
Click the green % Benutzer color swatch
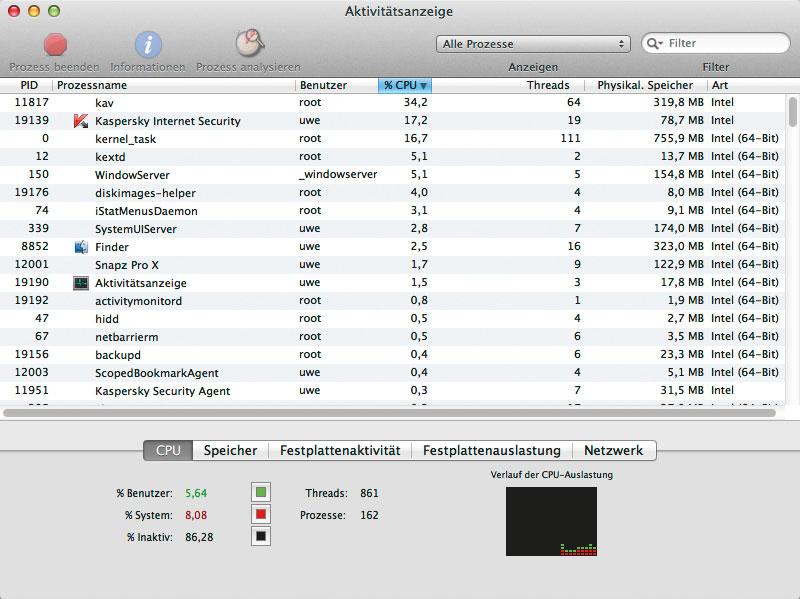tap(261, 492)
